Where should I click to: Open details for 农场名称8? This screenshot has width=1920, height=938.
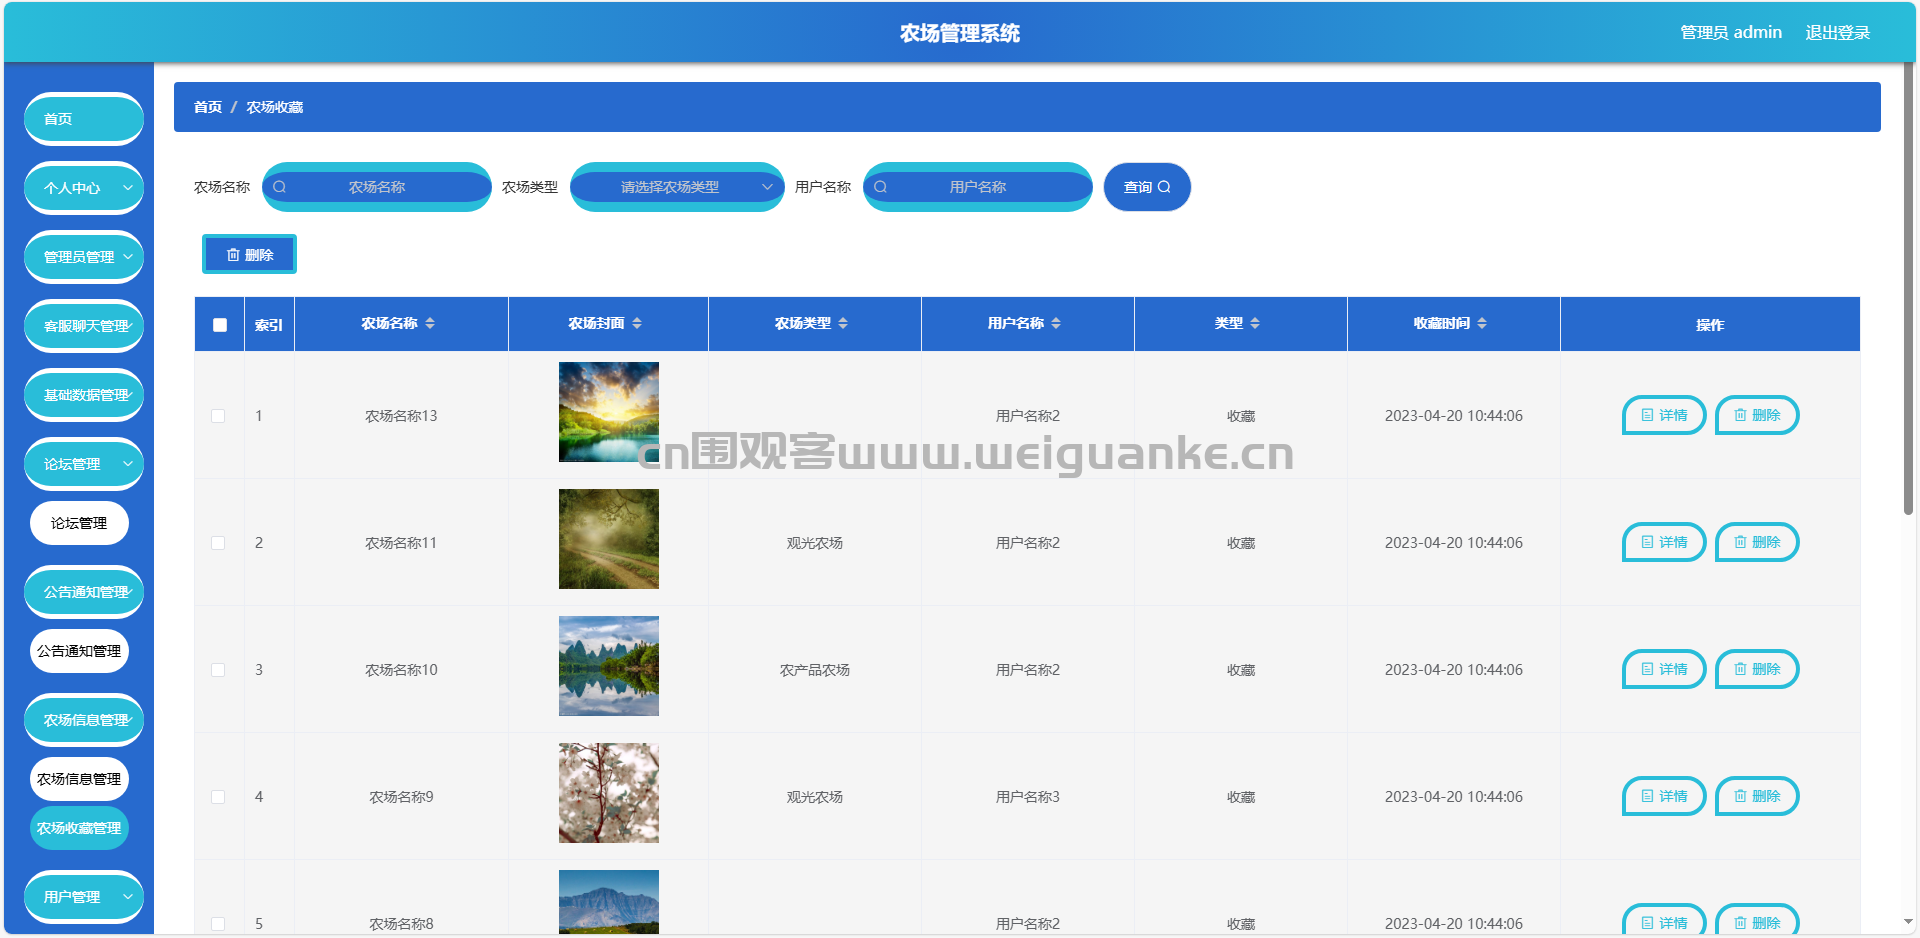(1663, 921)
